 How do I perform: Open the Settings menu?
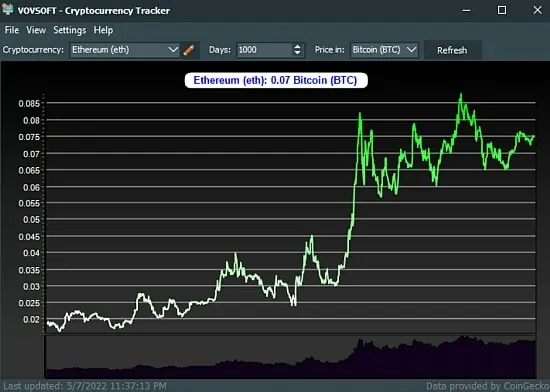click(69, 30)
